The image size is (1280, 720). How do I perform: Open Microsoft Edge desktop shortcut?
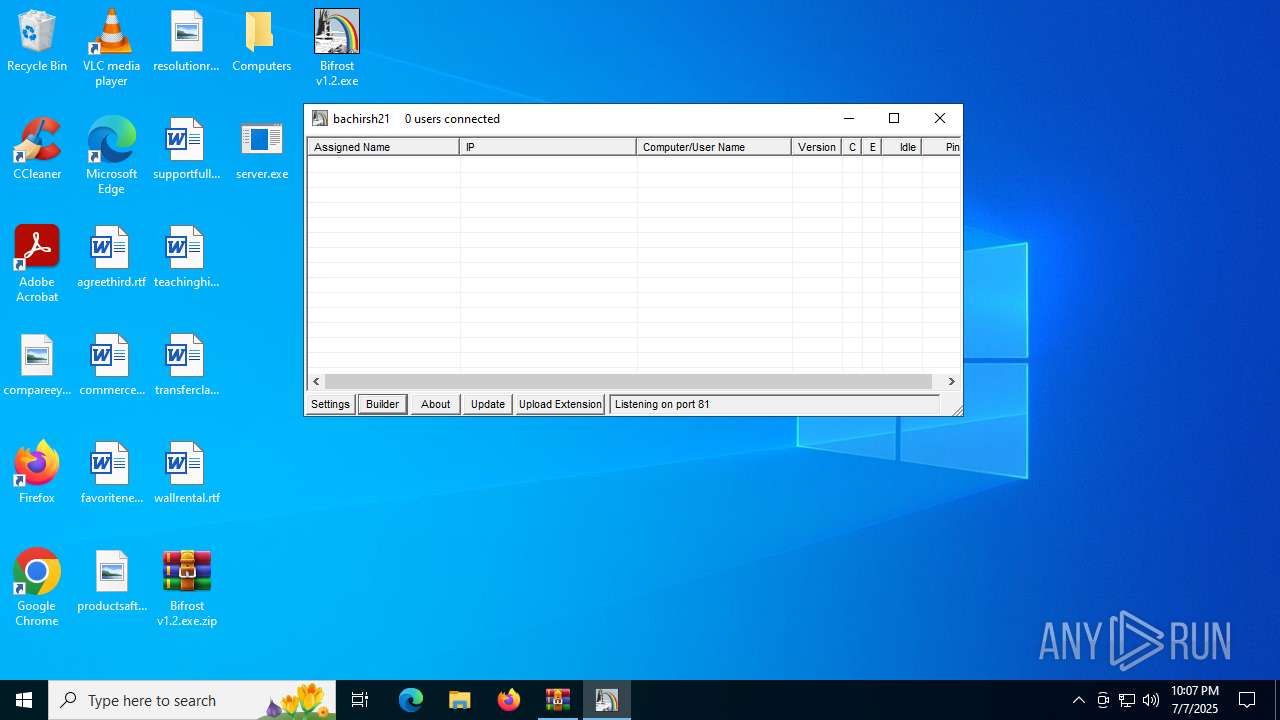tap(111, 156)
